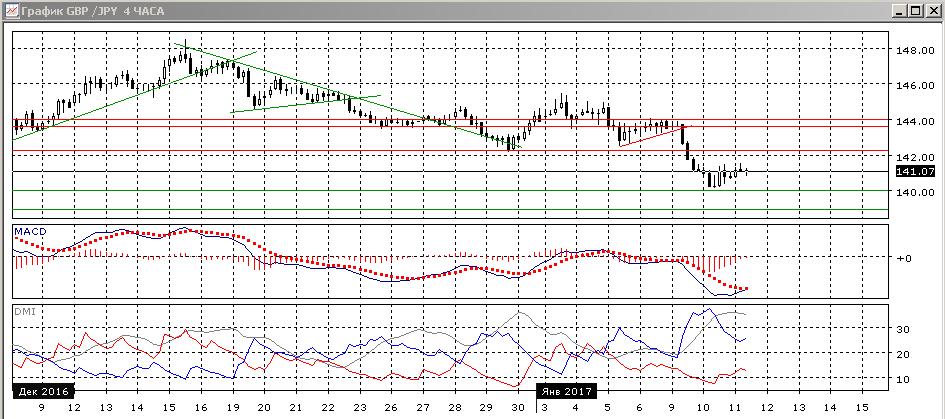Select the 'Дек 2016' month marker
Image resolution: width=945 pixels, height=419 pixels.
[x=43, y=391]
